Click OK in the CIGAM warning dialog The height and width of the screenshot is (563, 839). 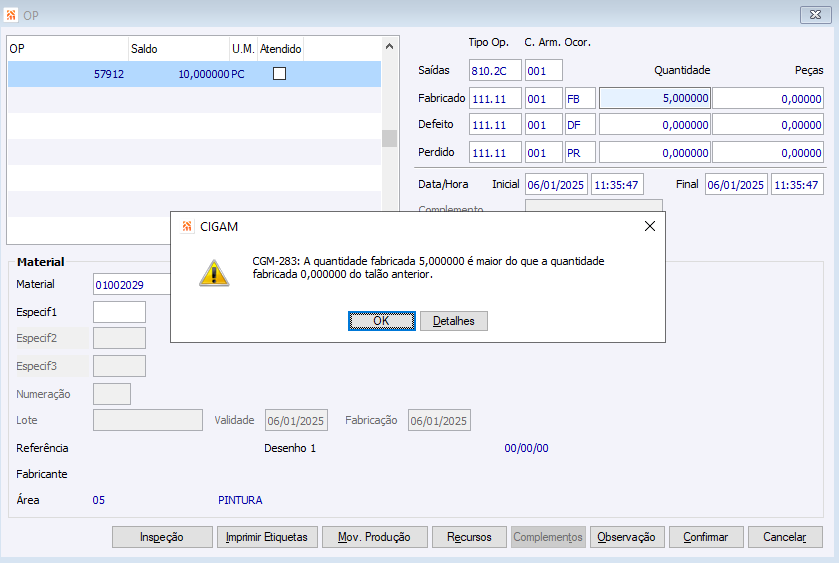pyautogui.click(x=382, y=321)
